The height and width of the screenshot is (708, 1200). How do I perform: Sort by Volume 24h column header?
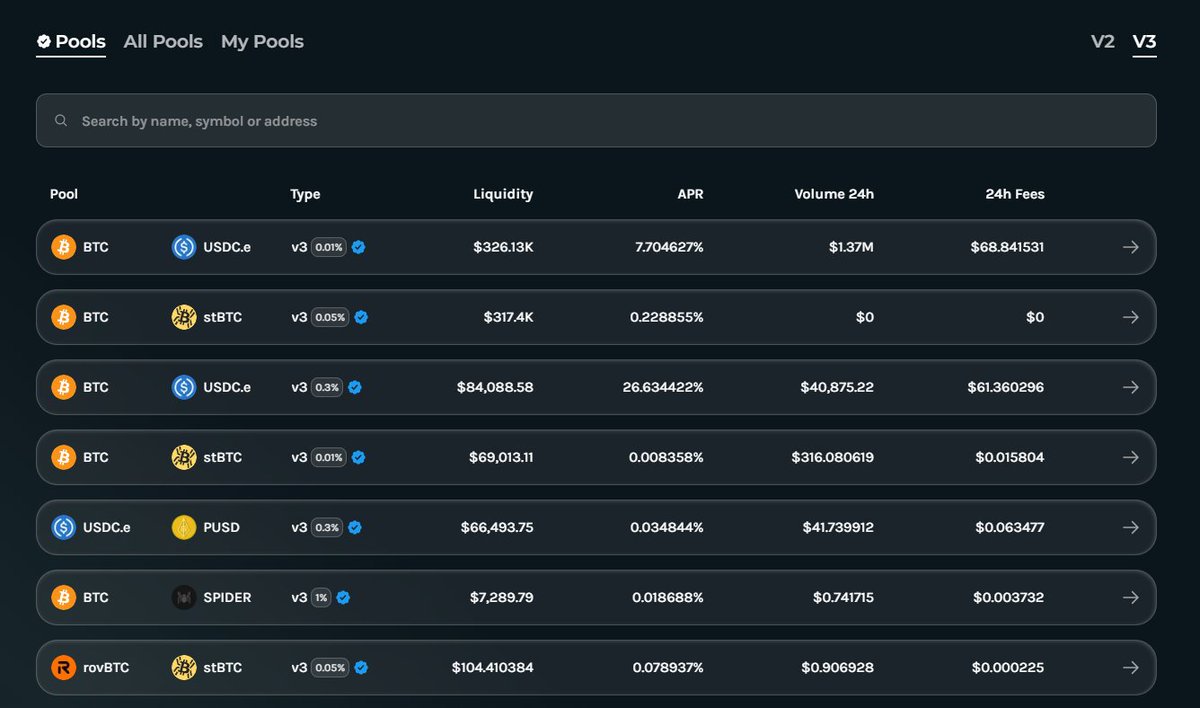click(x=834, y=194)
